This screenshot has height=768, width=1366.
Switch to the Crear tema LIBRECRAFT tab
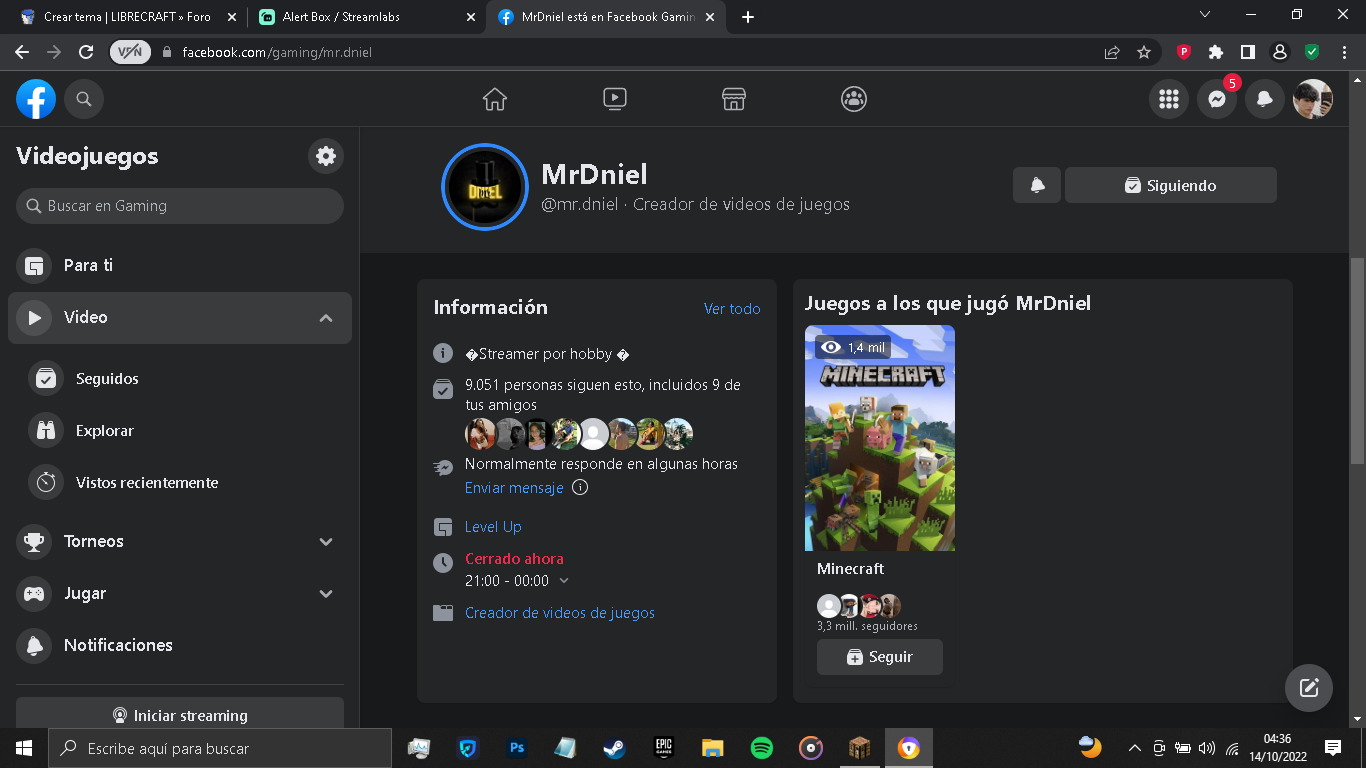tap(128, 17)
